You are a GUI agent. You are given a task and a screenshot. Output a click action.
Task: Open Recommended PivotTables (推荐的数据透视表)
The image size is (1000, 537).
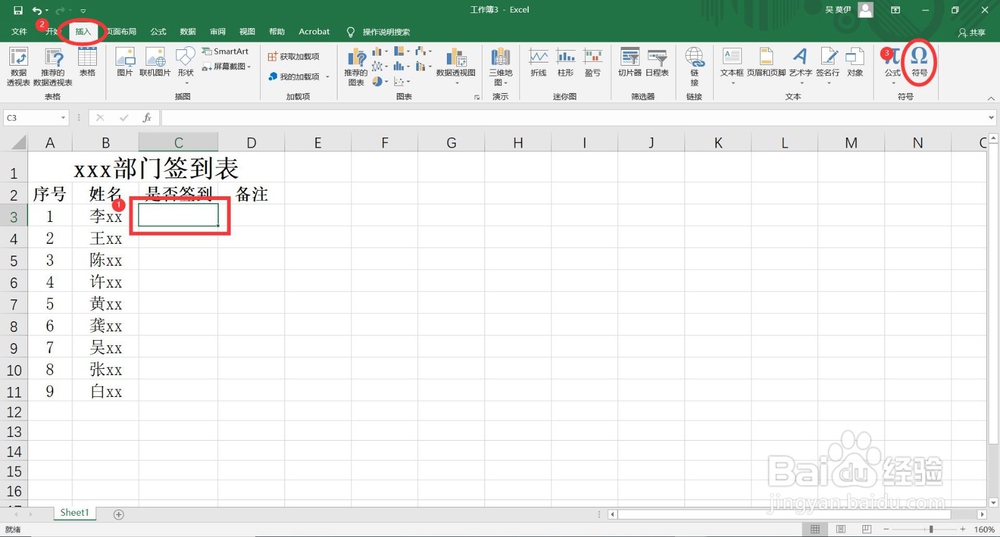pos(53,66)
